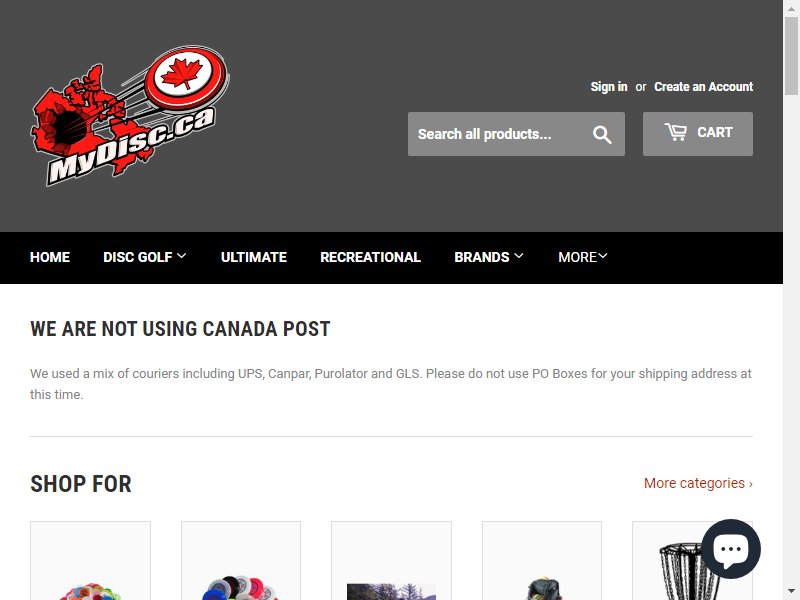The image size is (800, 600).
Task: Expand the Brands dropdown menu
Action: point(489,257)
